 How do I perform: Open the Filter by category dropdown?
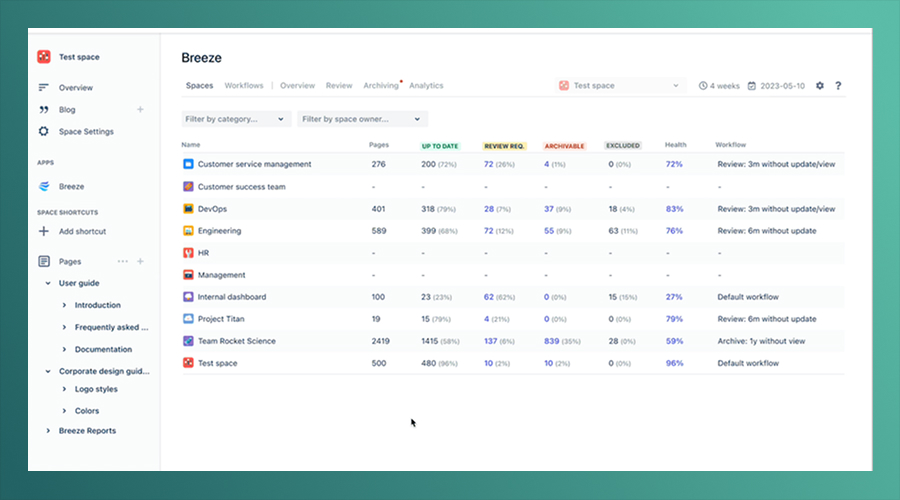pos(236,119)
